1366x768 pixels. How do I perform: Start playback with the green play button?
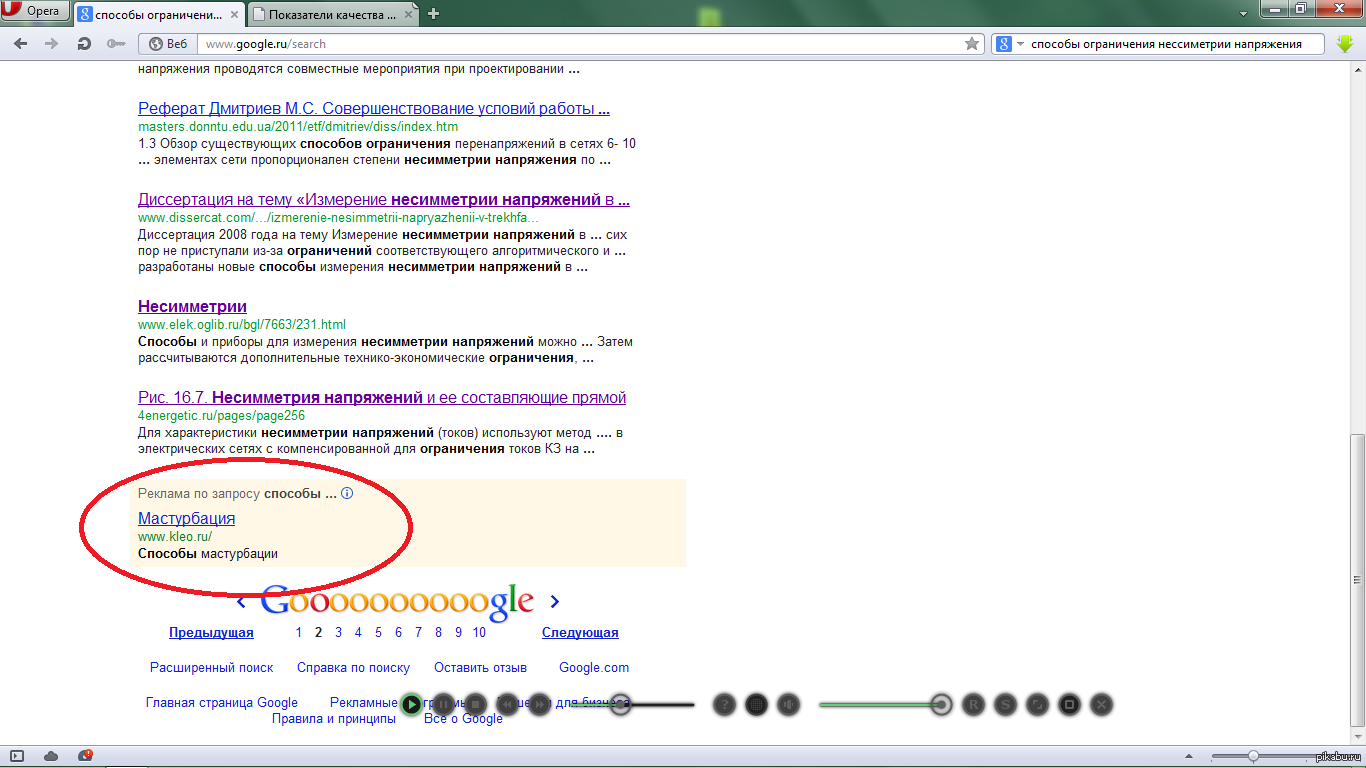coord(411,704)
